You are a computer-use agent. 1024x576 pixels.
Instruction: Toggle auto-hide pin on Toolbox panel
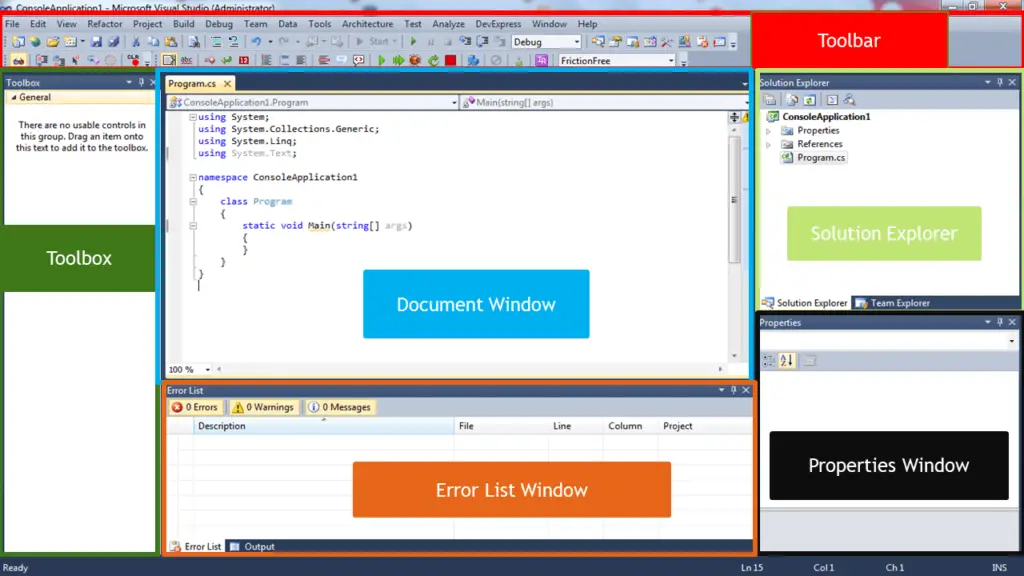click(141, 82)
